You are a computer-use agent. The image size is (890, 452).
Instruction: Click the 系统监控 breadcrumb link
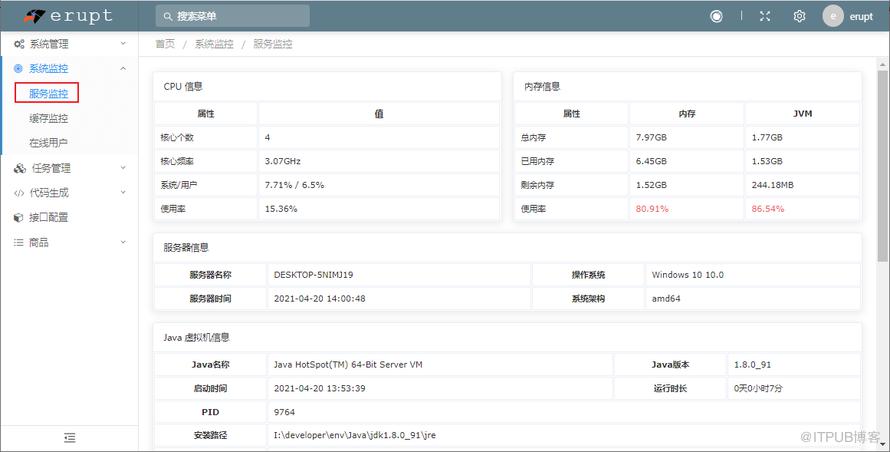coord(214,44)
